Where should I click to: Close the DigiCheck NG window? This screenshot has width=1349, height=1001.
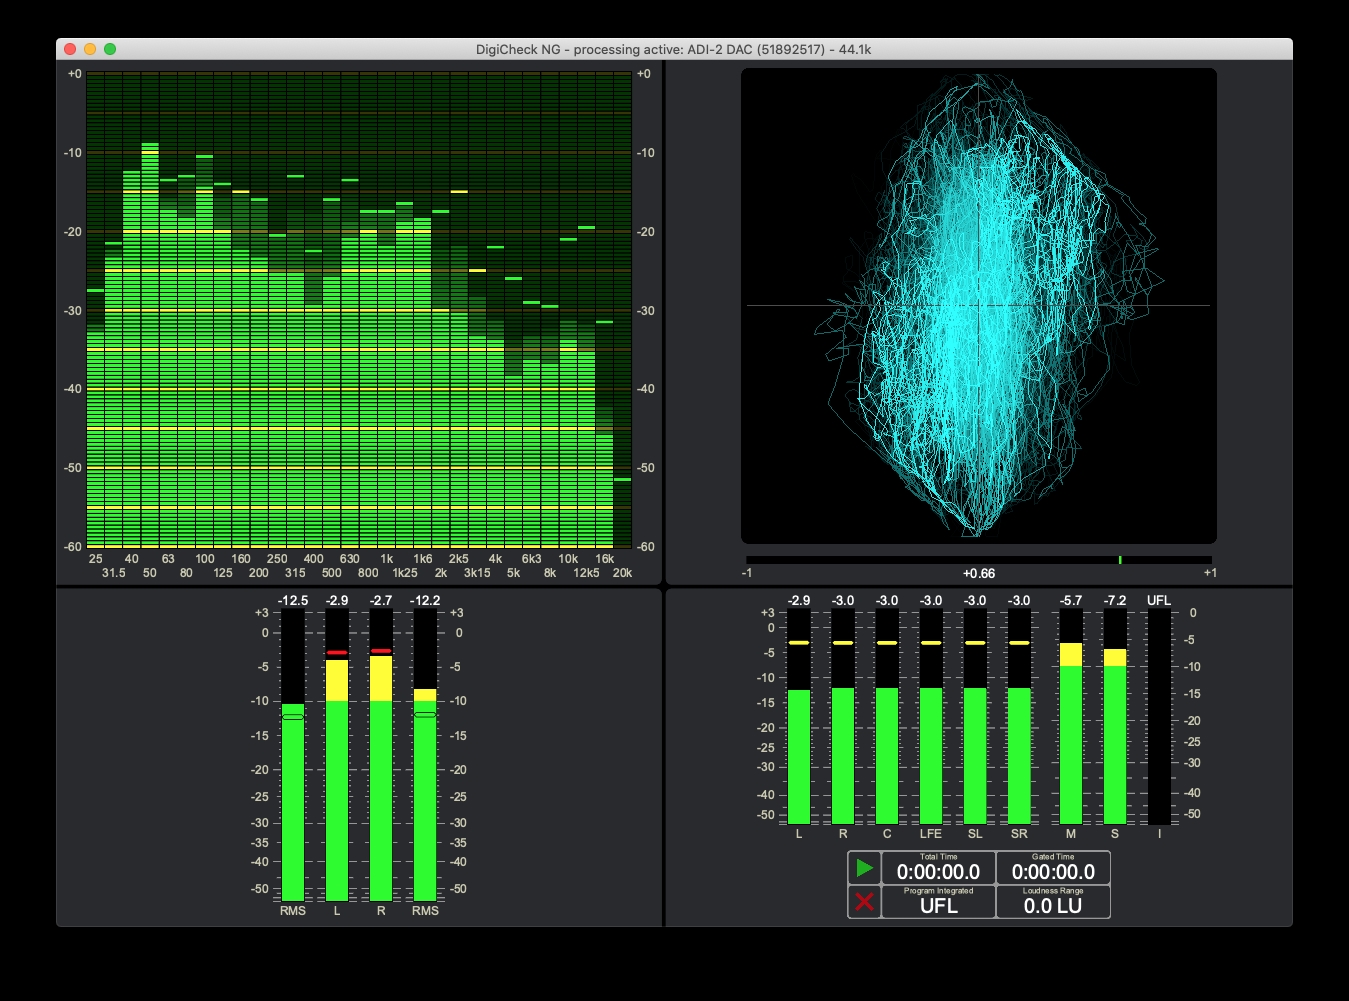coord(70,49)
